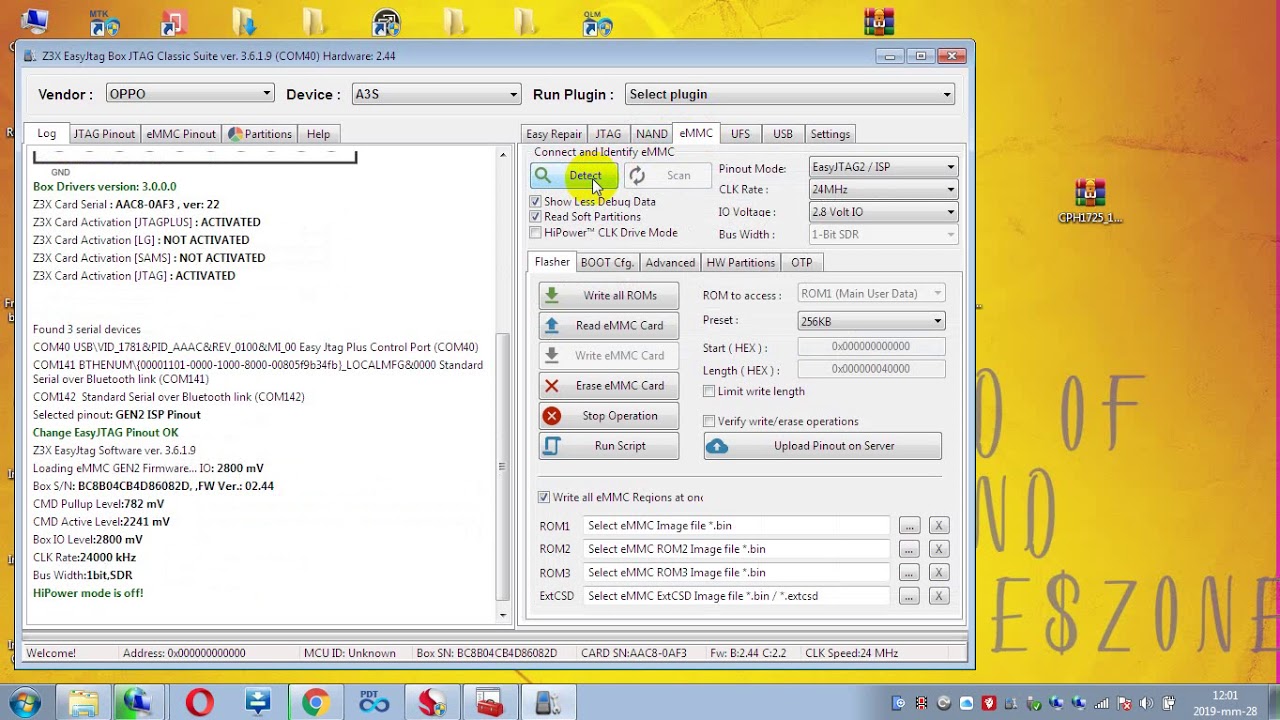1280x720 pixels.
Task: Open the red toolbox app in taskbar
Action: pos(489,703)
